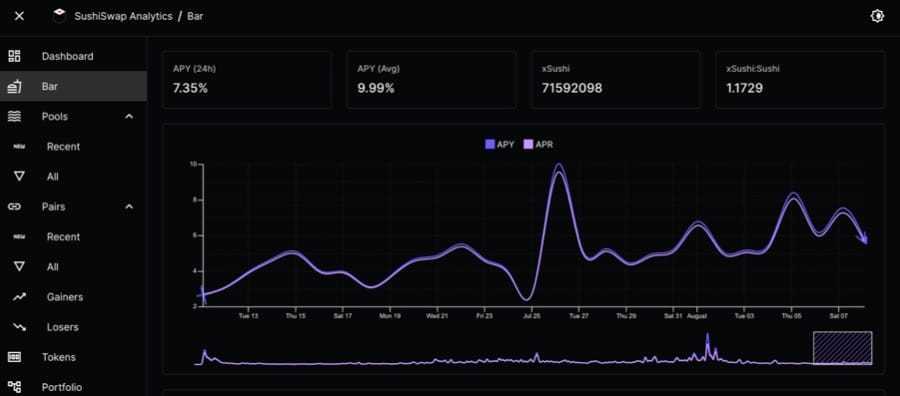Click the NEW icon beside Pools Recent
The image size is (900, 396).
(x=19, y=147)
